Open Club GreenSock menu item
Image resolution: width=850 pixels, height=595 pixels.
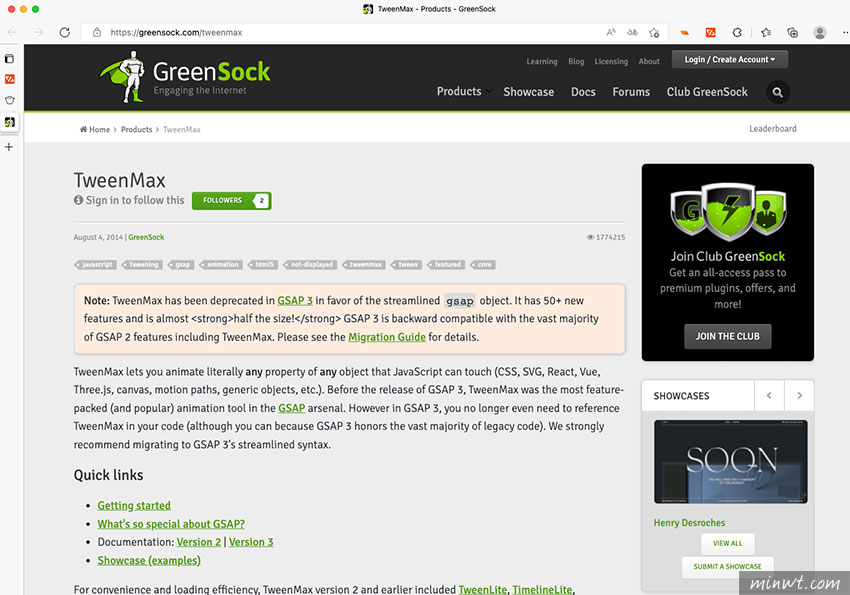[707, 92]
